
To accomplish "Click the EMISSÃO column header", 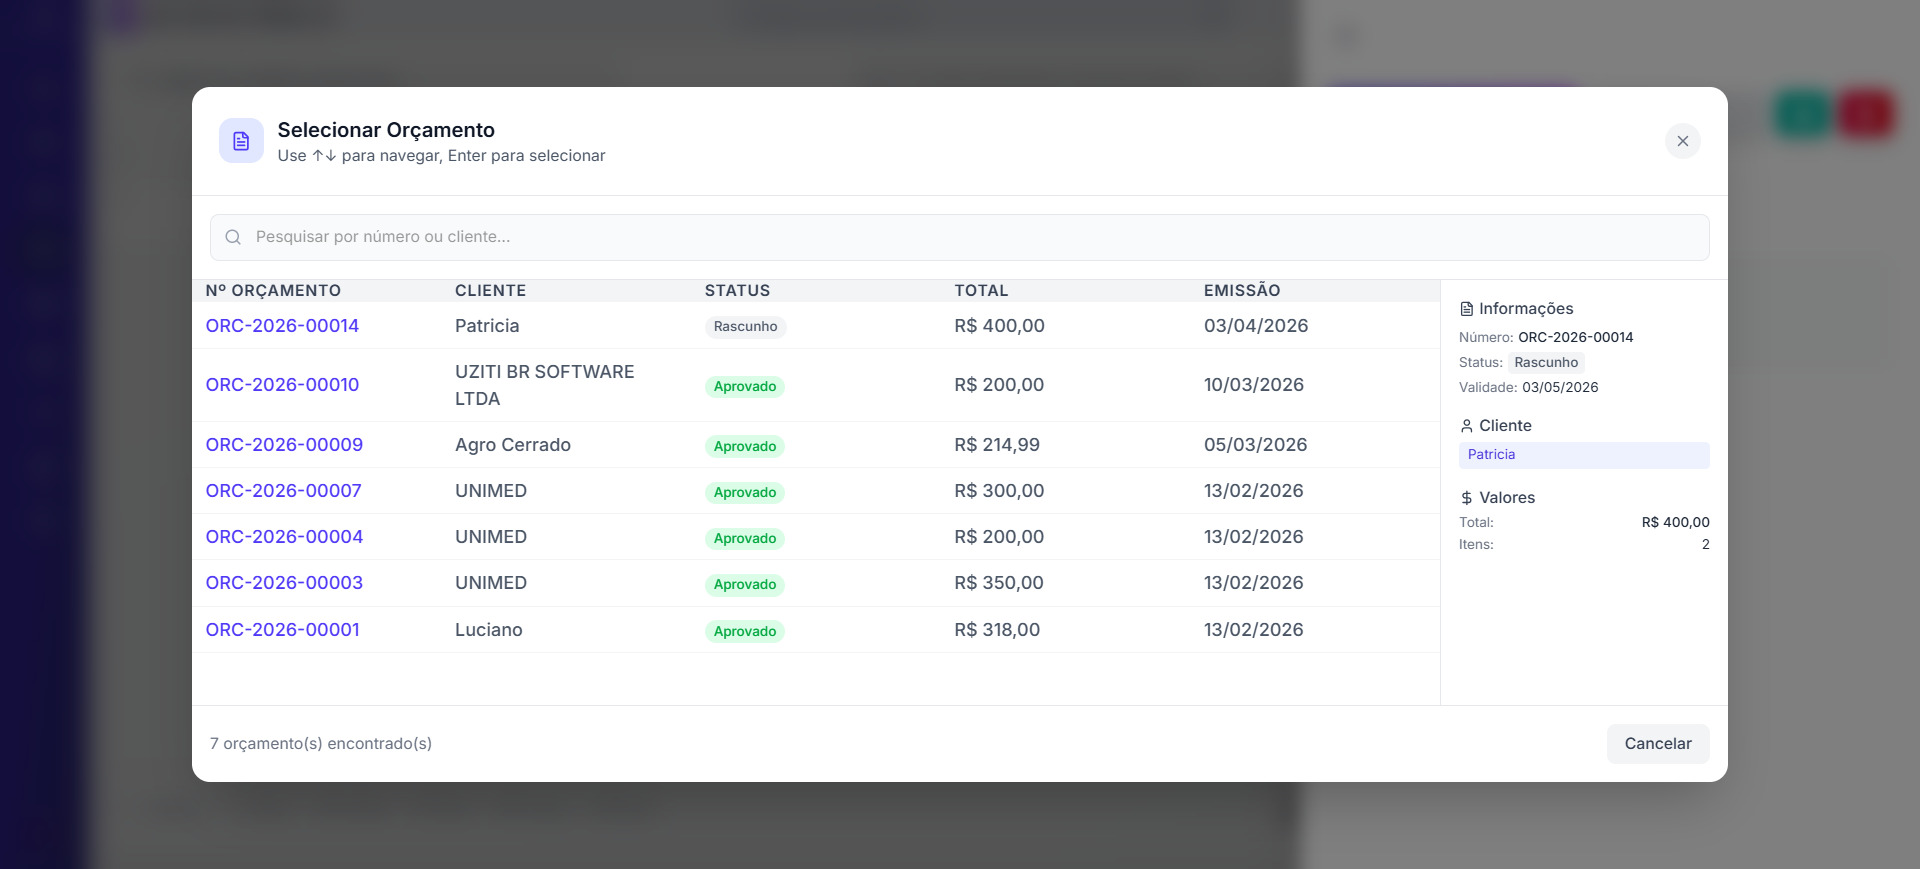I will tap(1241, 291).
